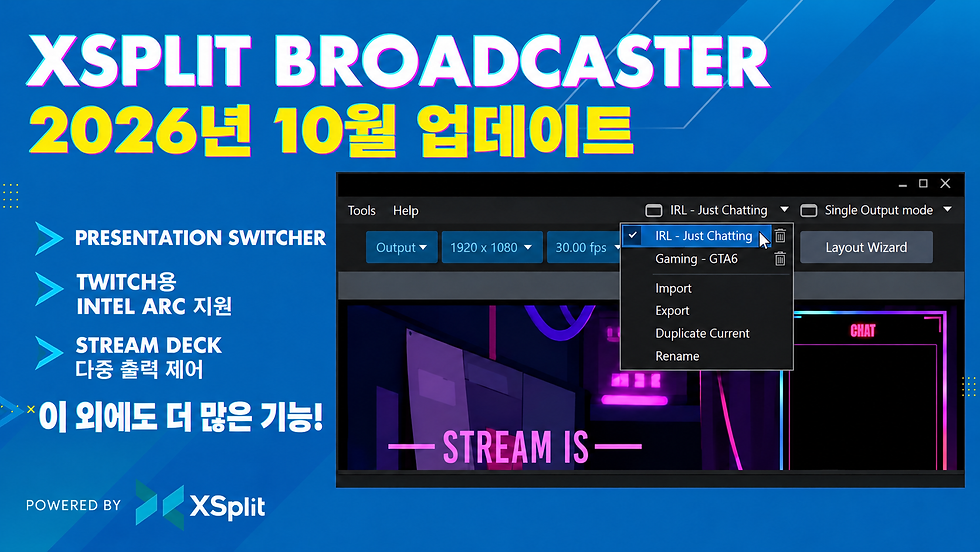The width and height of the screenshot is (980, 552).
Task: Click the XSplit logo at bottom left
Action: pos(201,505)
